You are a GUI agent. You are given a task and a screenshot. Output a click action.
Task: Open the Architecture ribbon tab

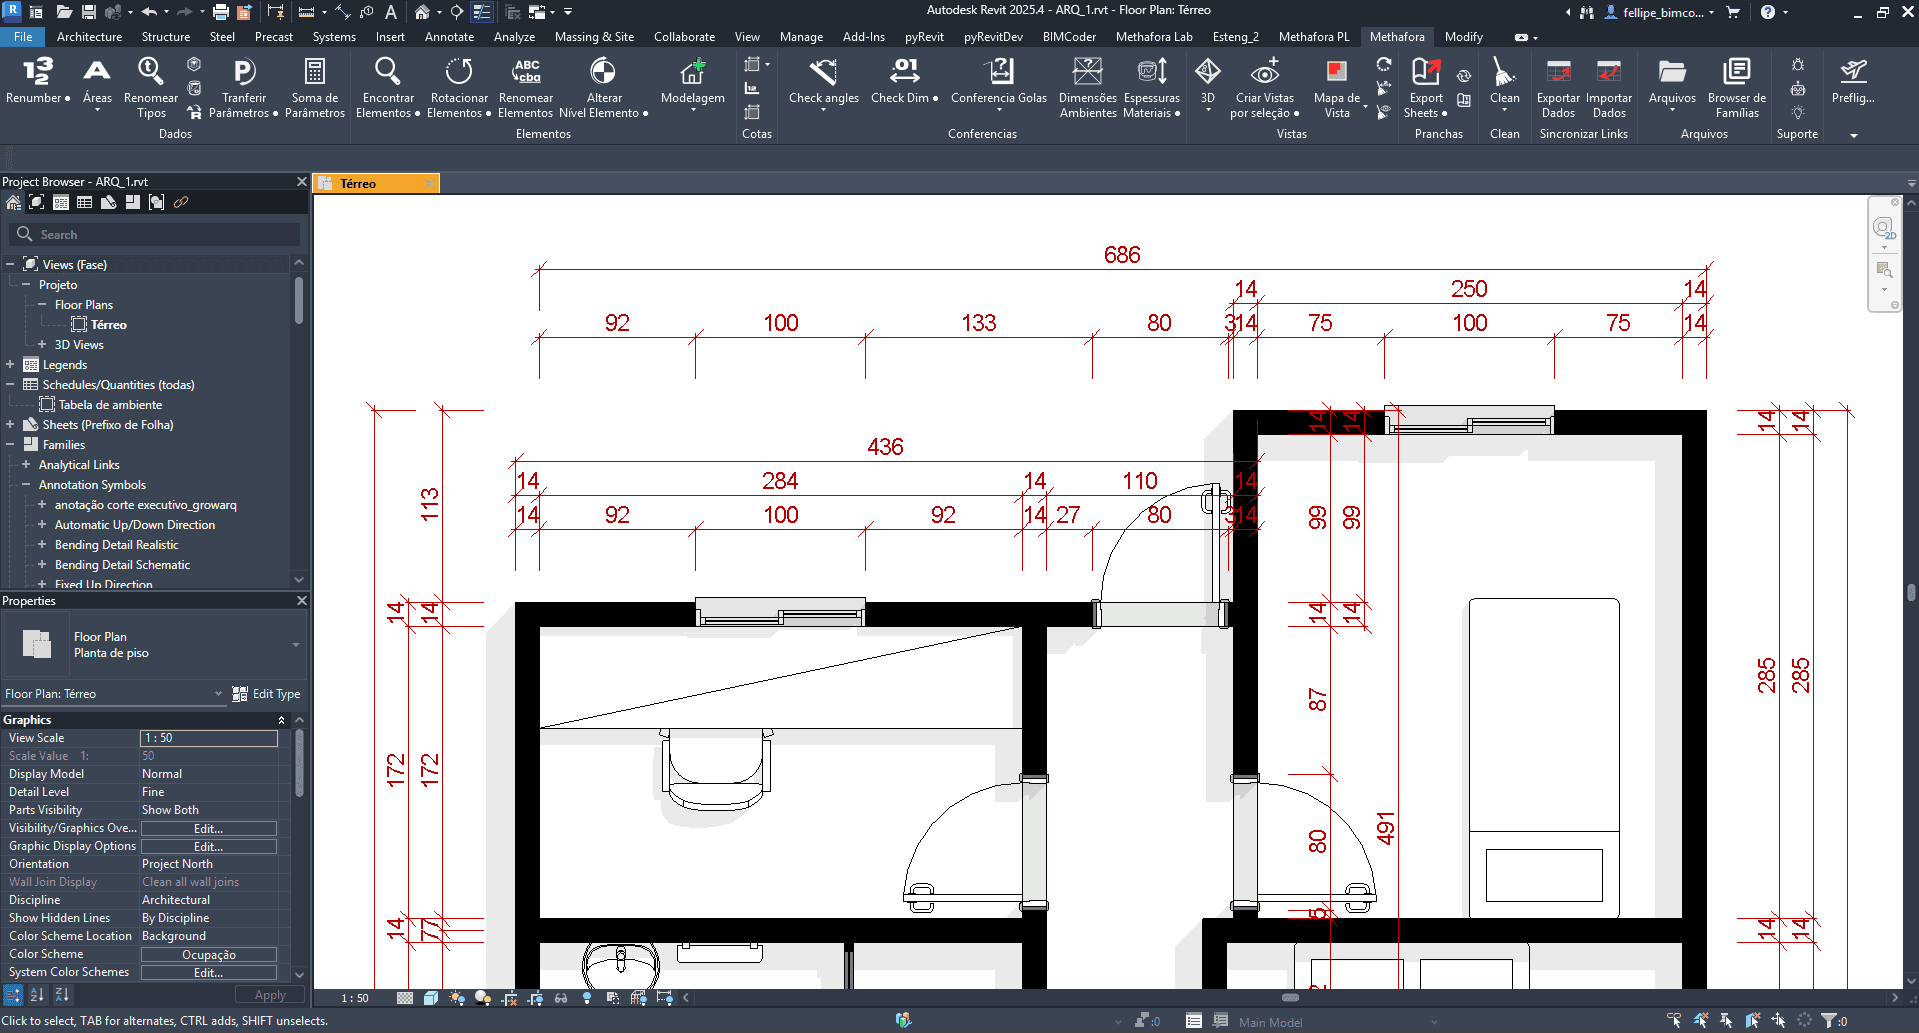click(x=89, y=37)
